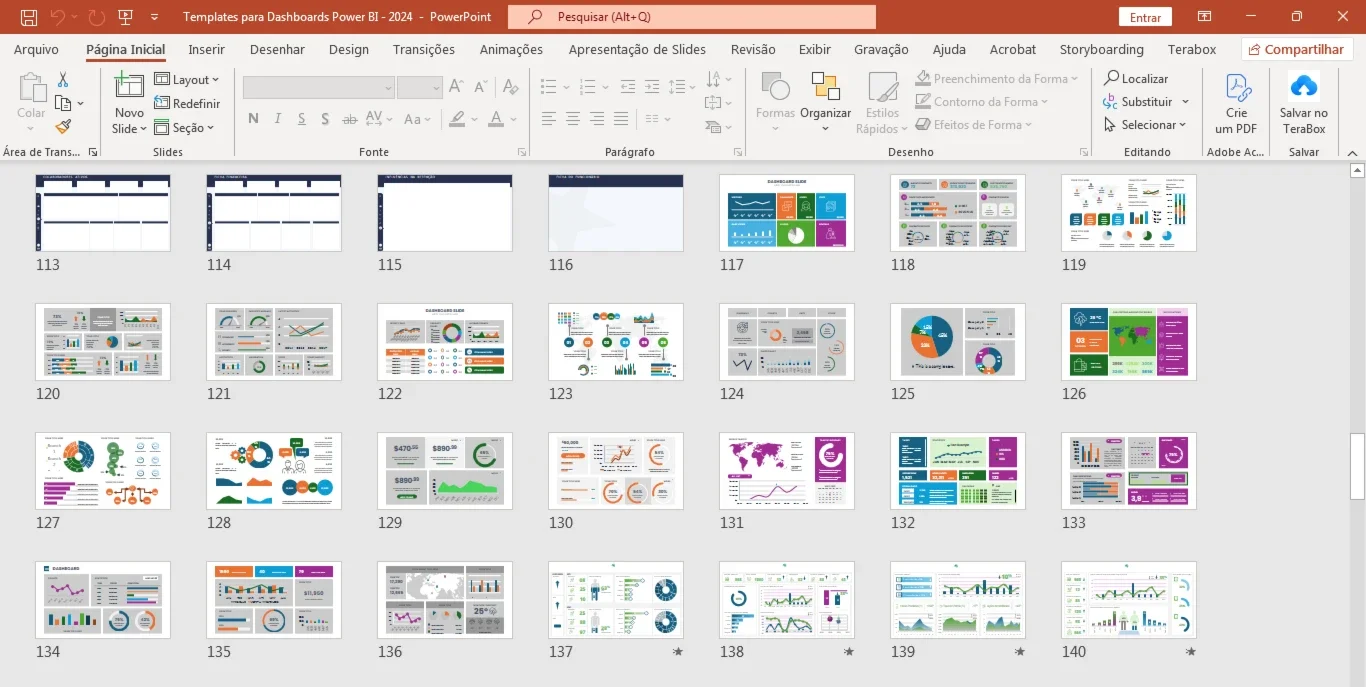Open the font name combo box

click(x=319, y=88)
